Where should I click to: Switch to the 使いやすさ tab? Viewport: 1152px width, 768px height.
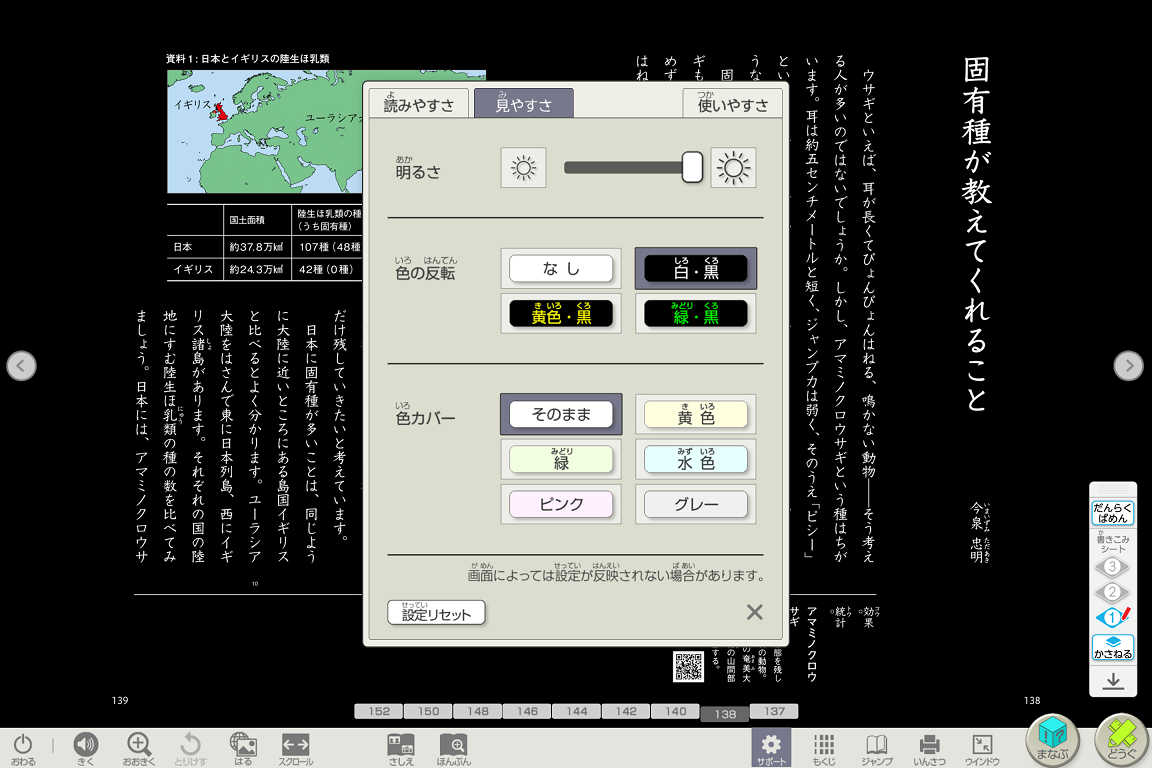(732, 103)
